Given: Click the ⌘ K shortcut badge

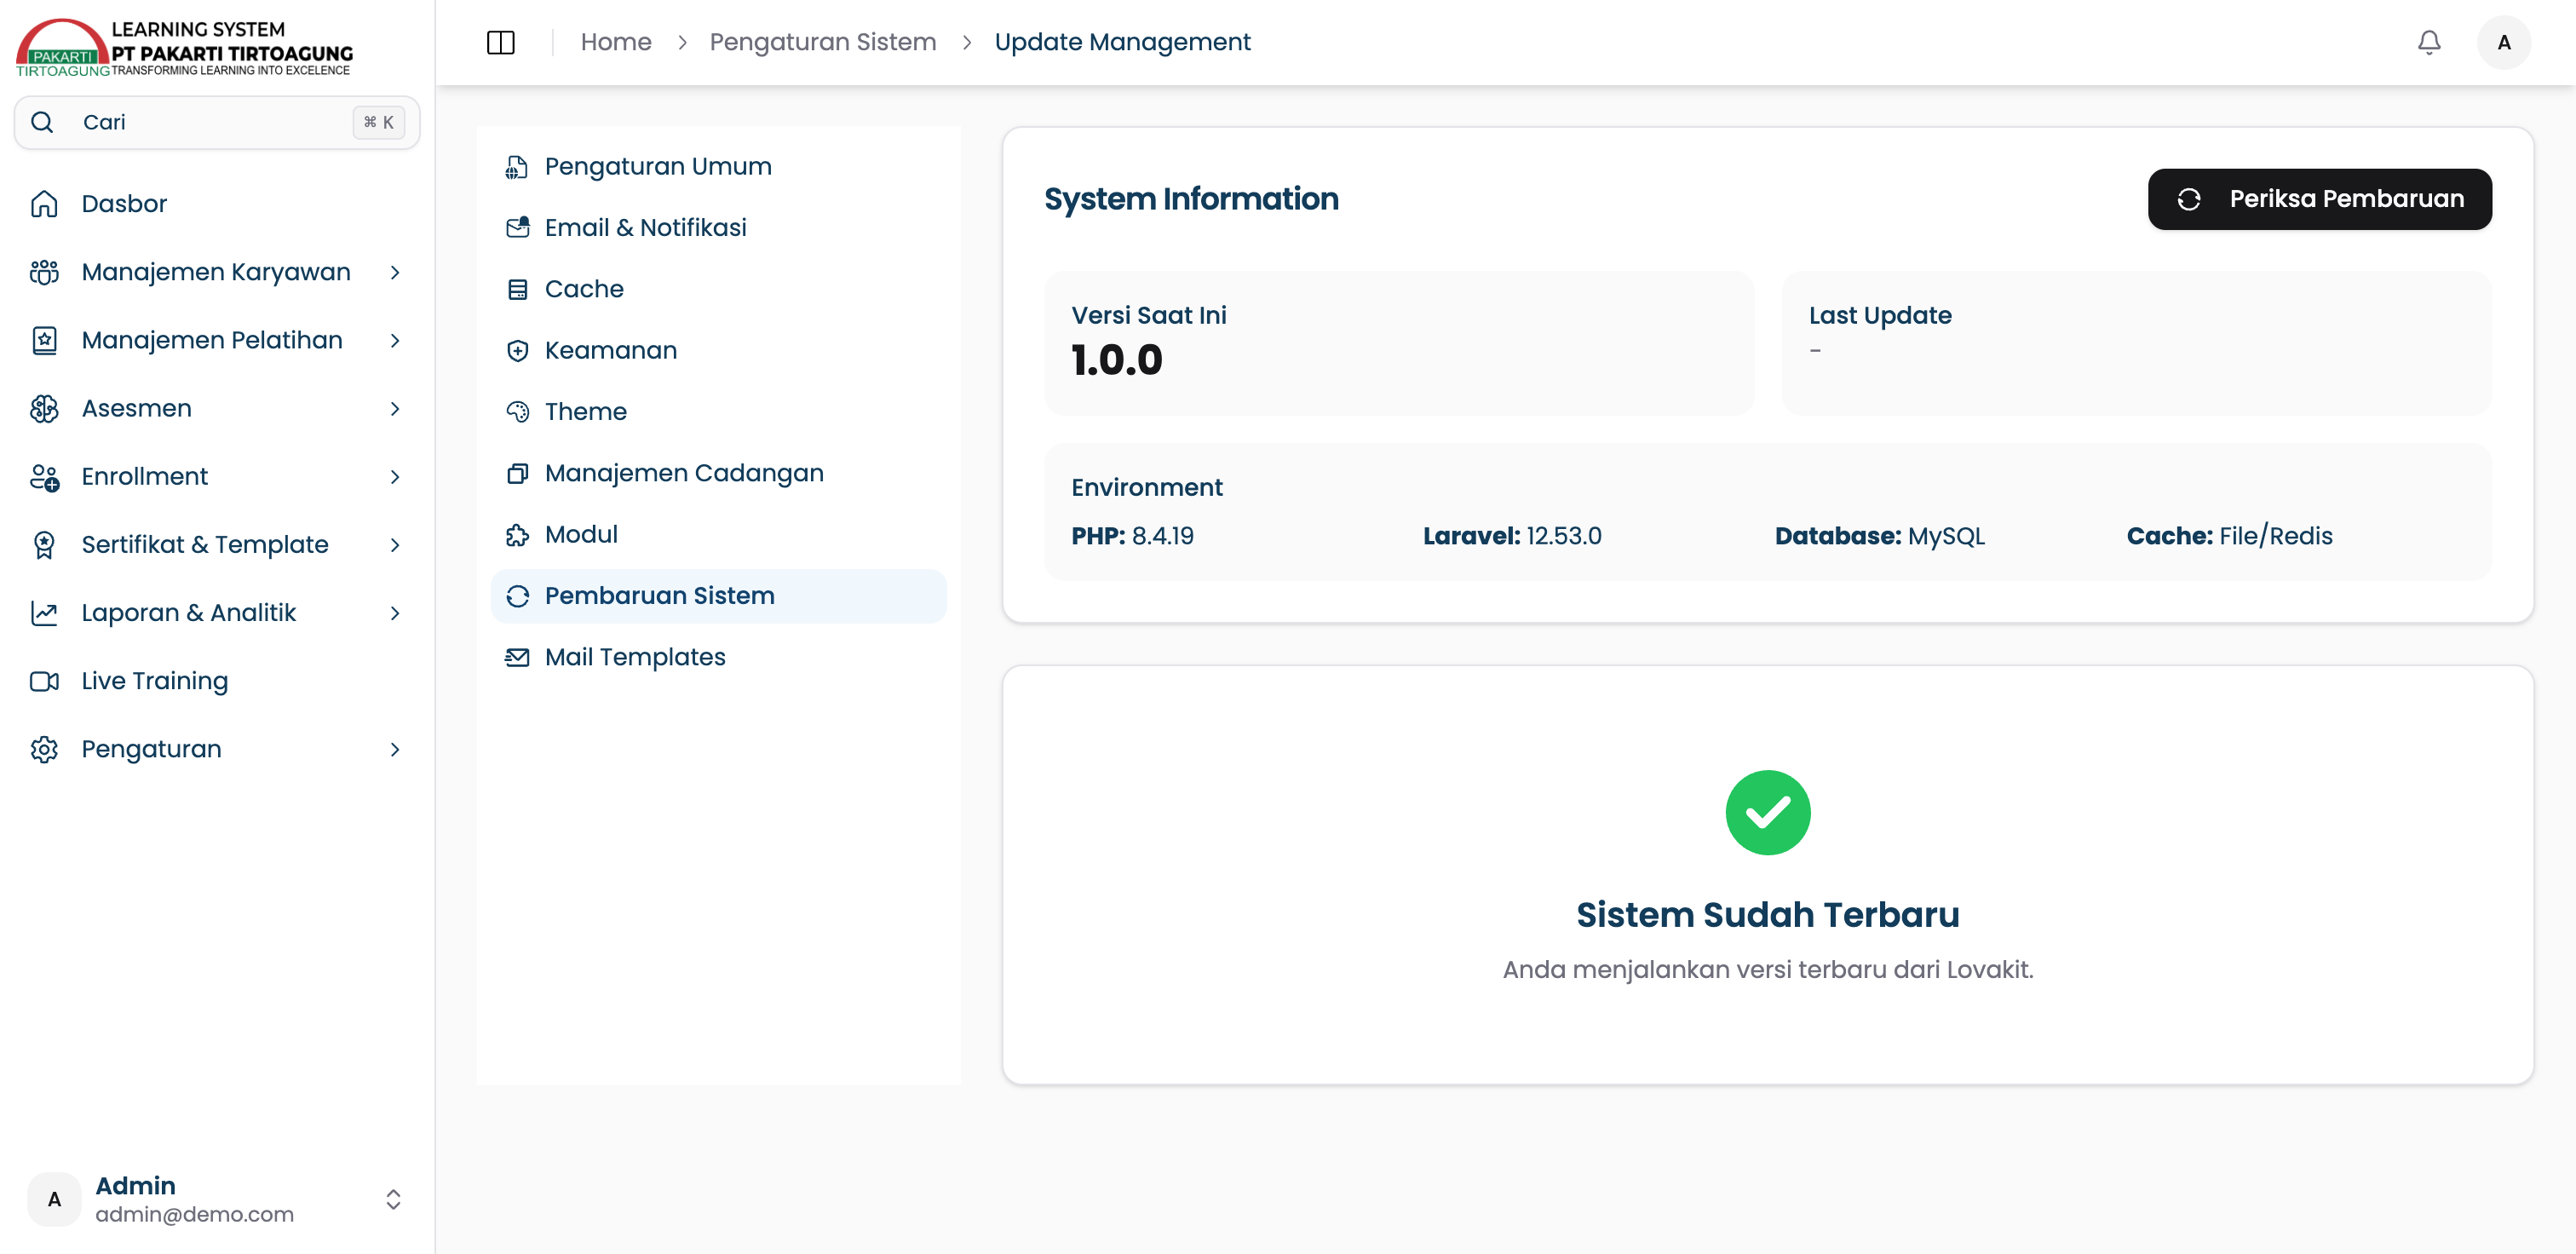Looking at the screenshot, I should coord(378,122).
